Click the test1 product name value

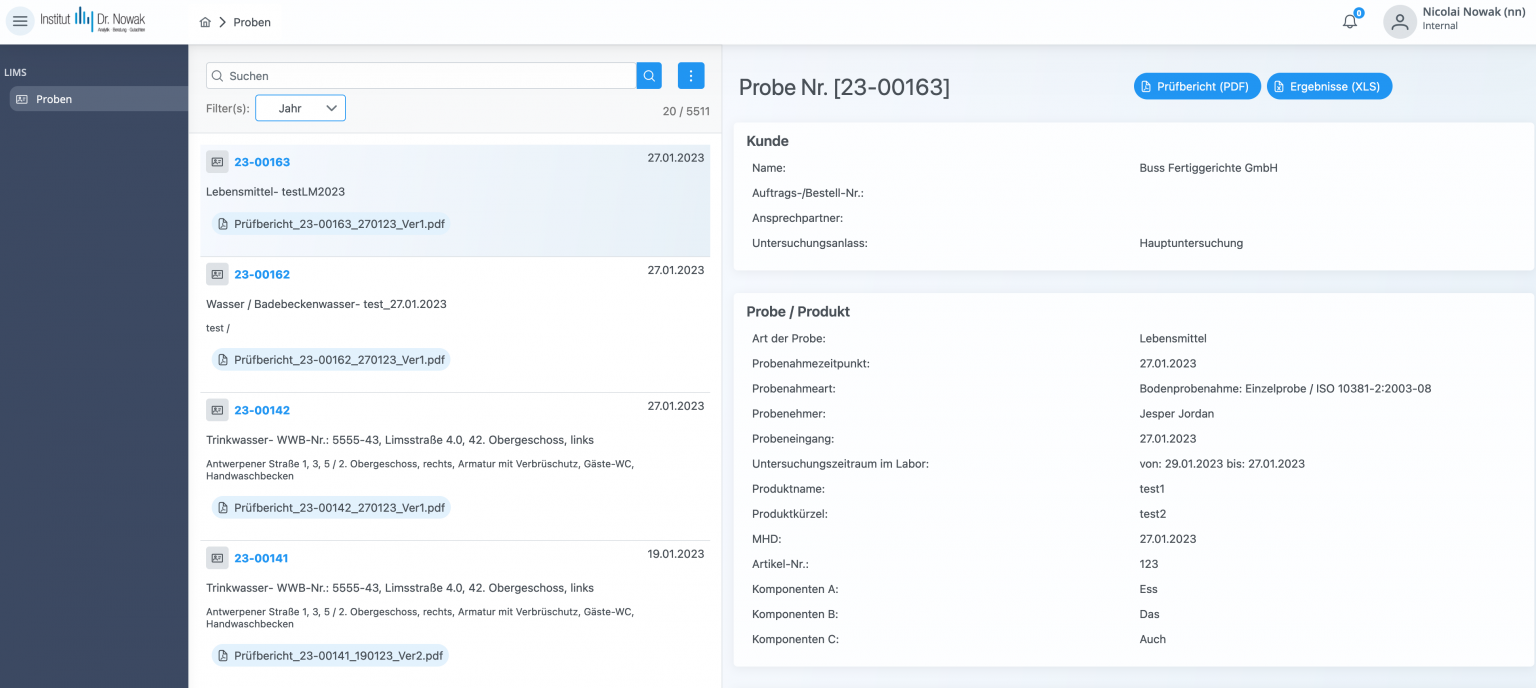pyautogui.click(x=1152, y=489)
